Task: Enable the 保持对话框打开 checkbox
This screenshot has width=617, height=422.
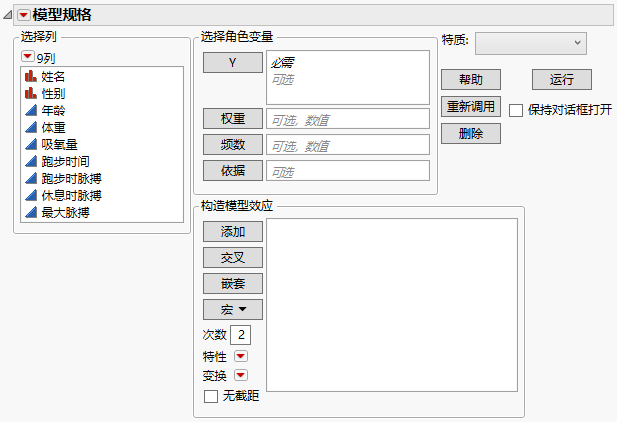Action: pyautogui.click(x=516, y=110)
